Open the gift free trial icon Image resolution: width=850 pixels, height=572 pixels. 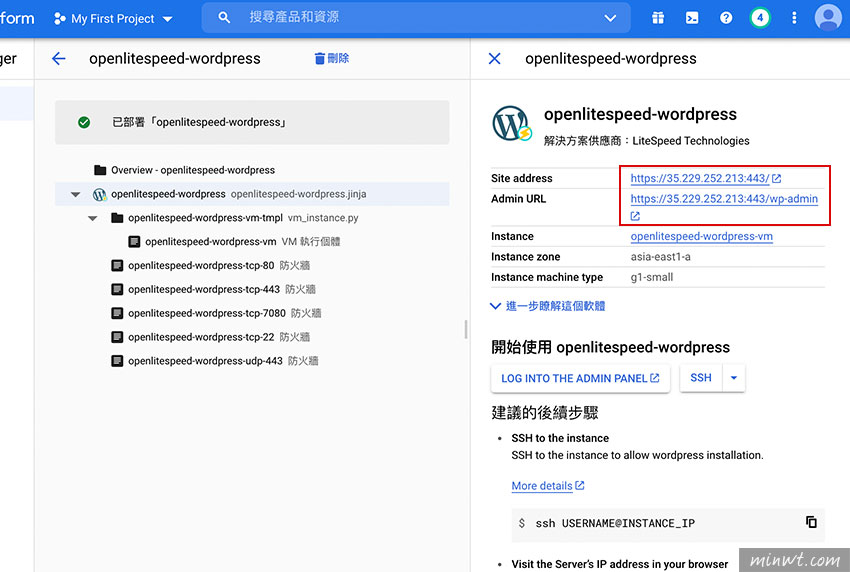(x=658, y=18)
